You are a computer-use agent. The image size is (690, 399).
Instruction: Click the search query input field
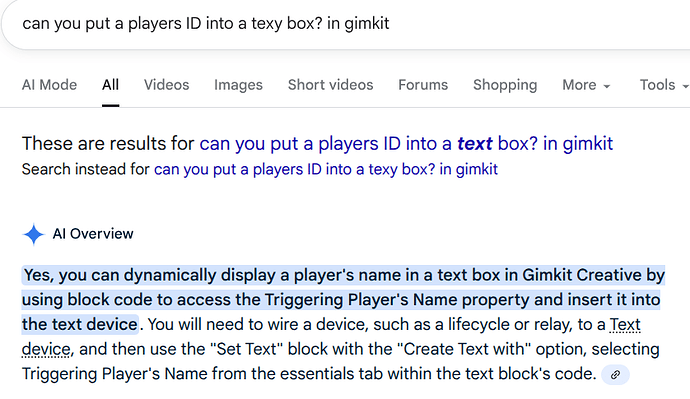tap(343, 23)
